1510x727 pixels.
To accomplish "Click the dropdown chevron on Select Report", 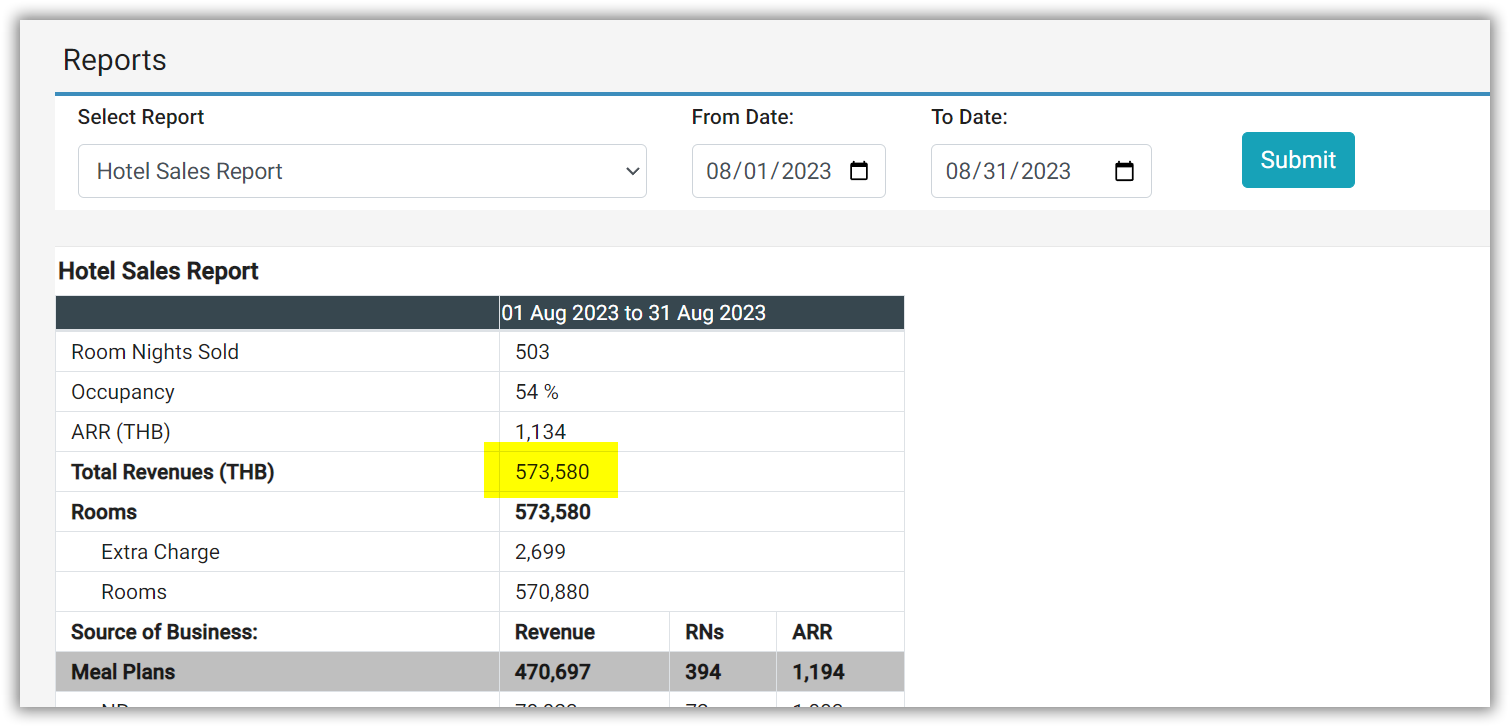I will 632,170.
